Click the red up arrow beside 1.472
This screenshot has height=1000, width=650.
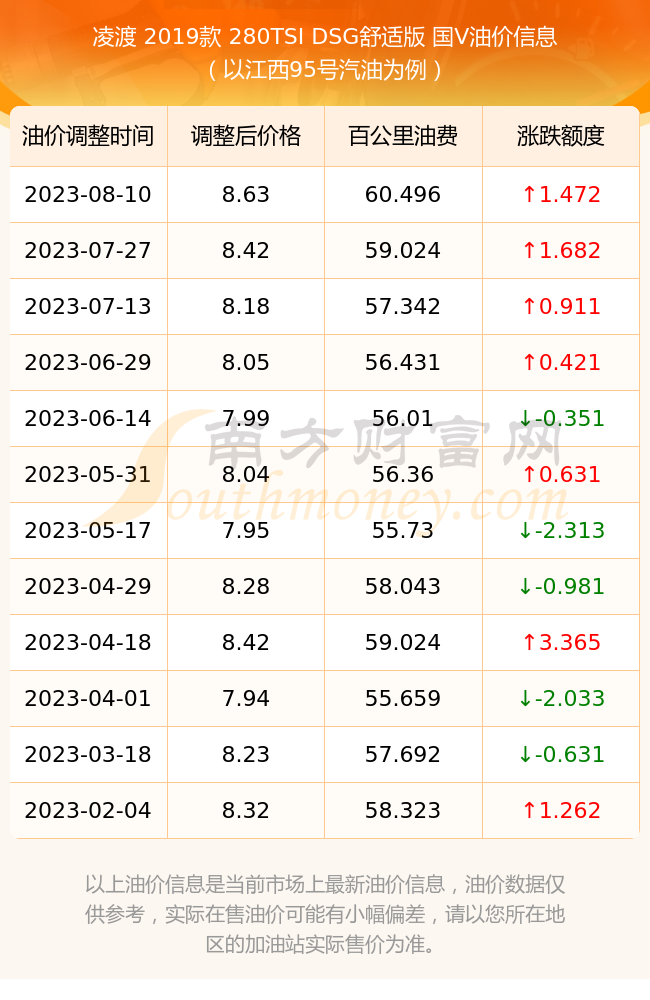[529, 194]
